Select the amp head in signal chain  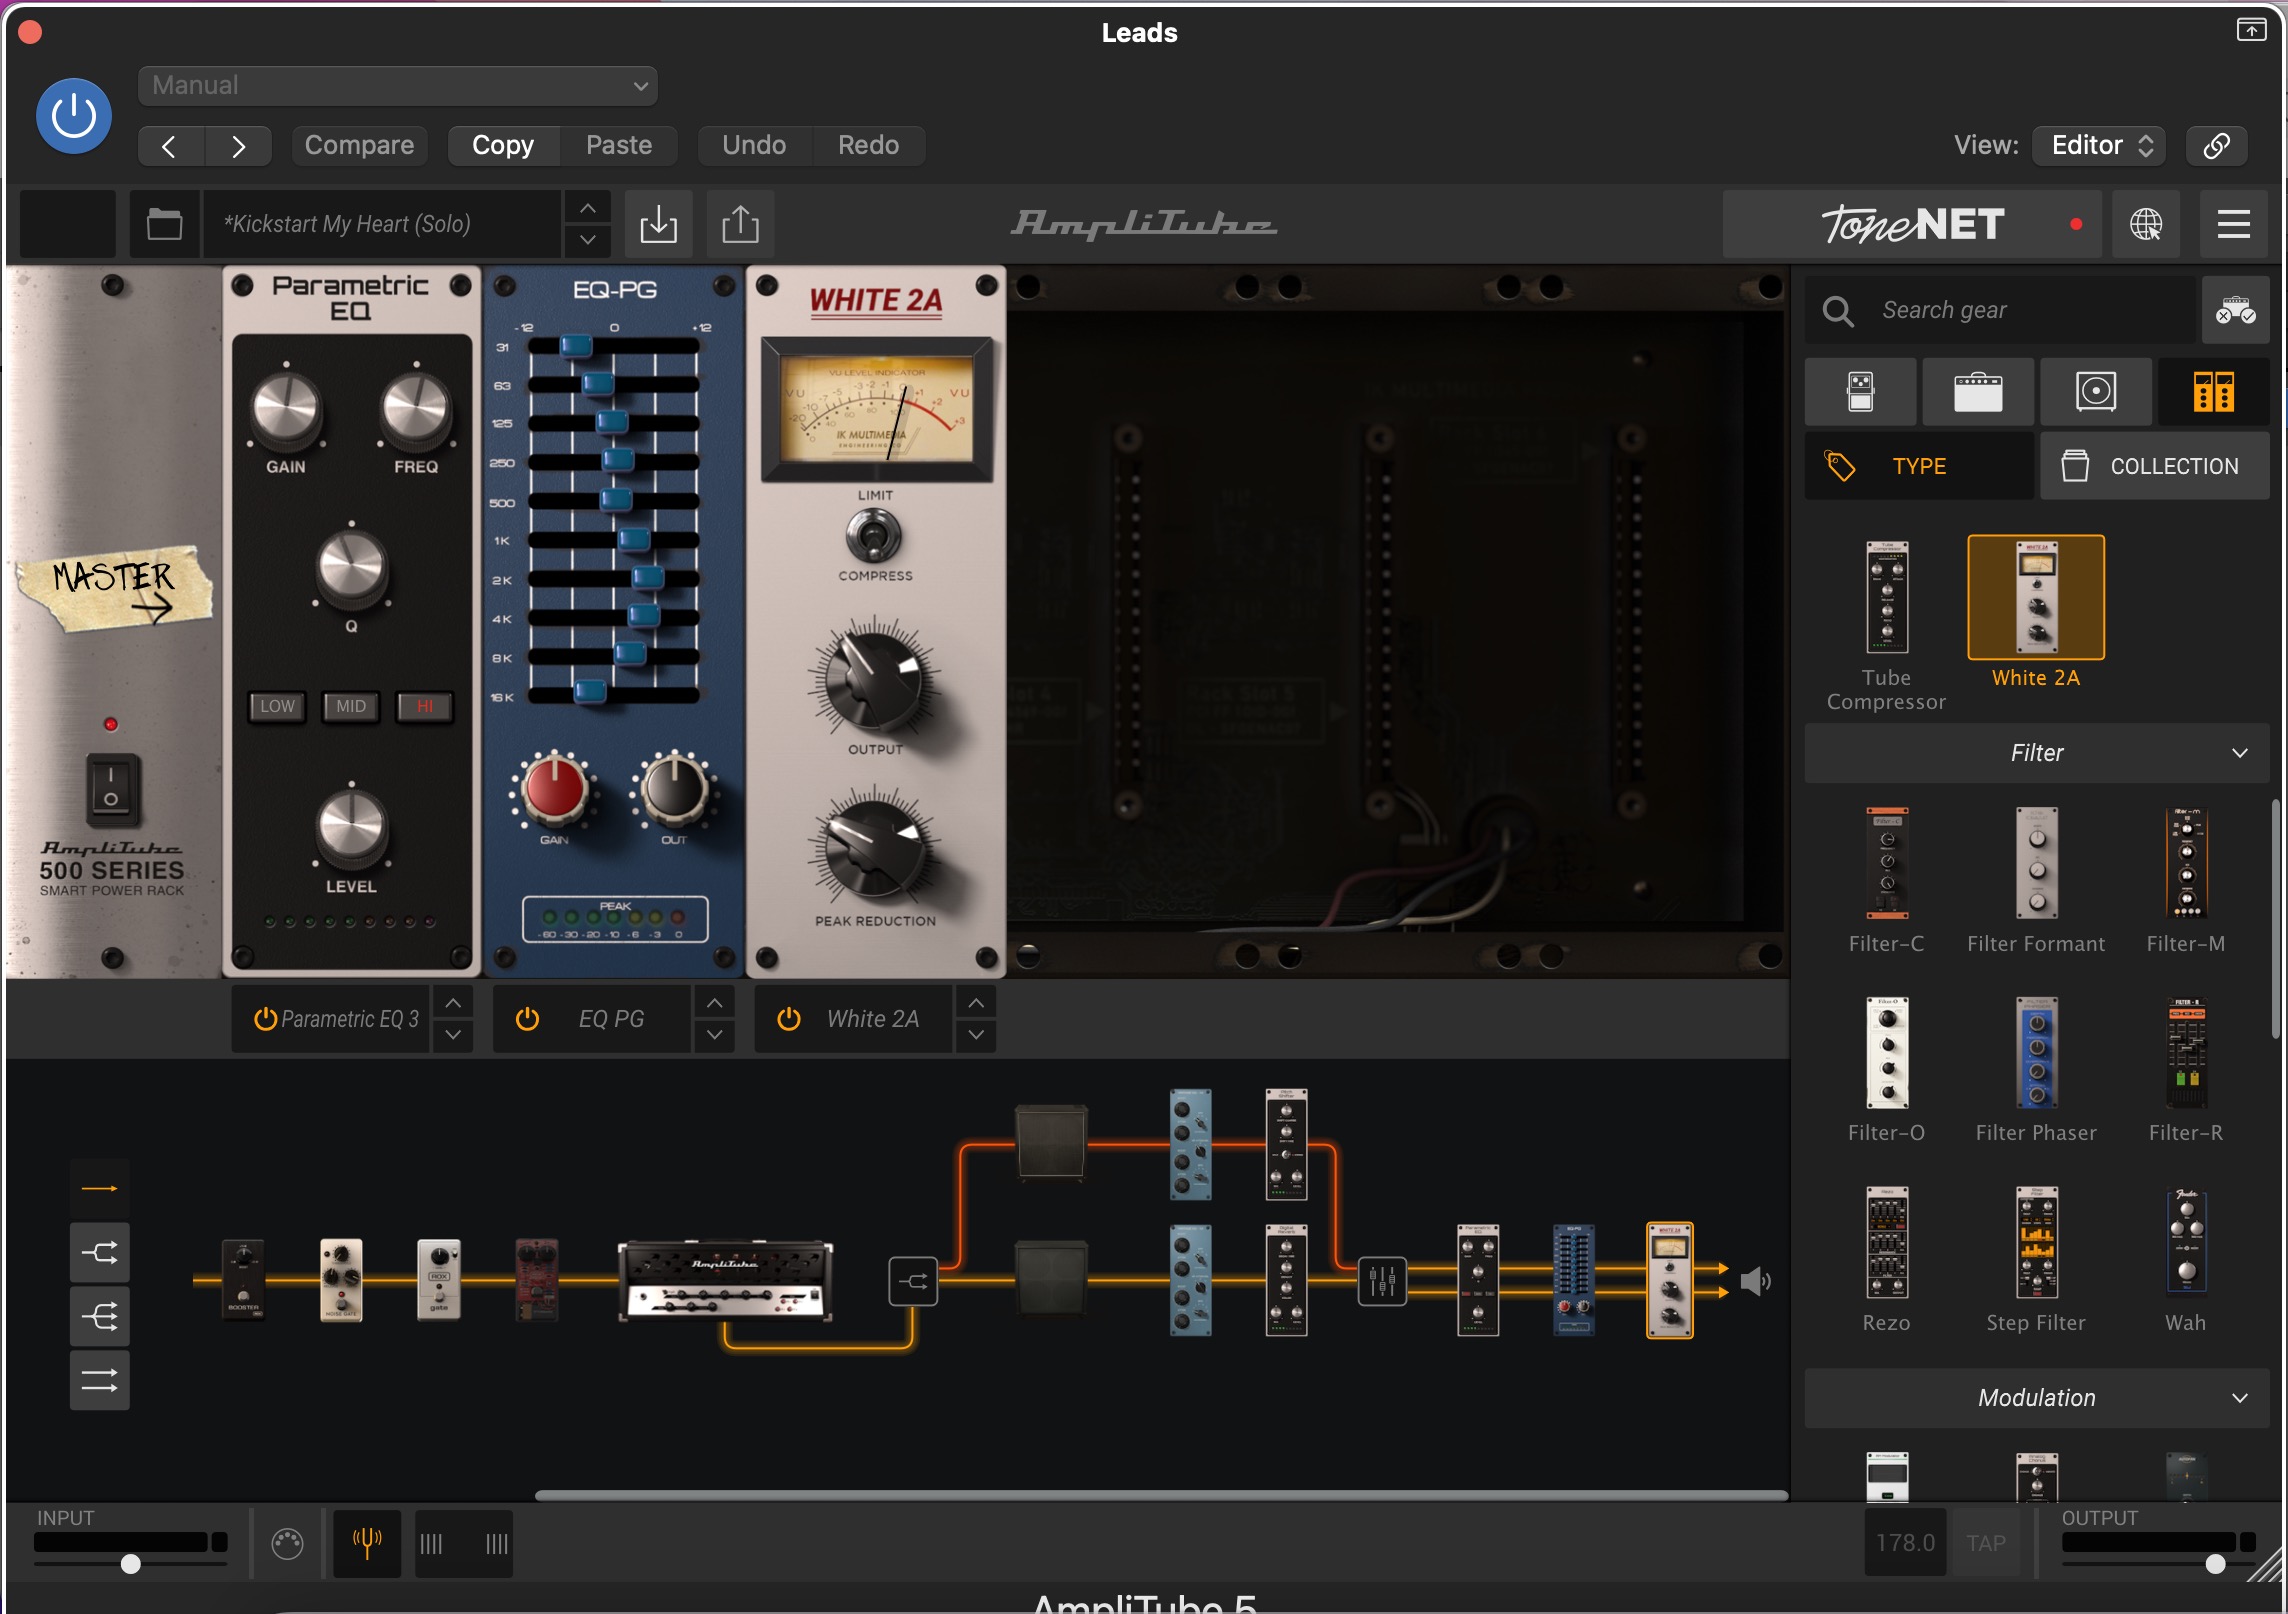pos(726,1281)
